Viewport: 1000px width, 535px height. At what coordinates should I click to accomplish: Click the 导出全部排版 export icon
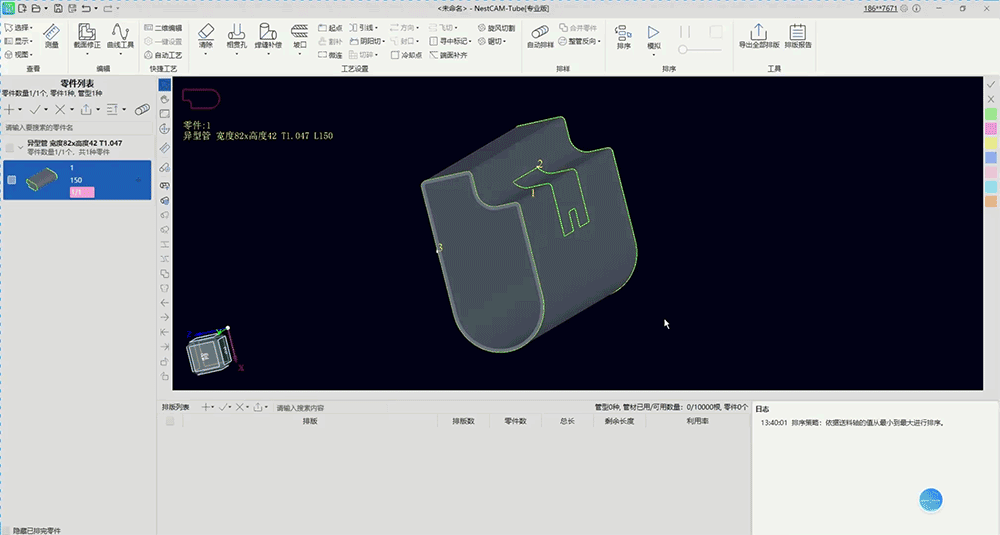coord(759,36)
